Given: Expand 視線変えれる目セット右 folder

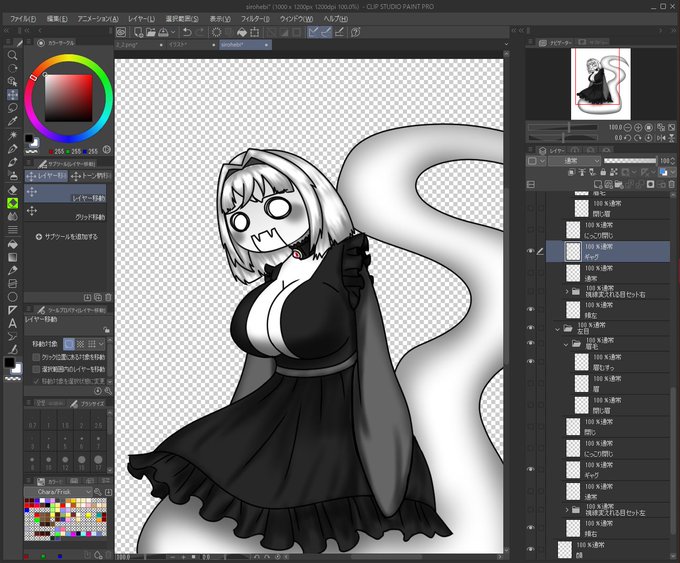Looking at the screenshot, I should pos(567,291).
